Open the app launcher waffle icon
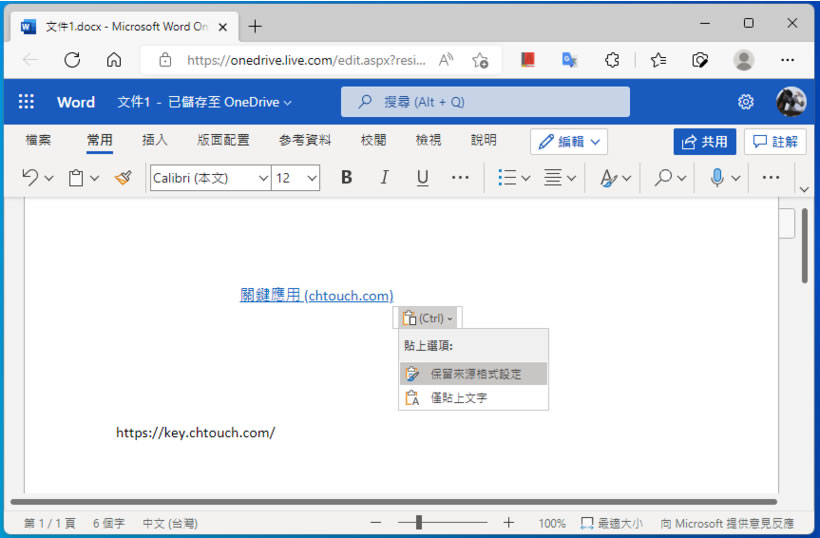 [x=27, y=102]
